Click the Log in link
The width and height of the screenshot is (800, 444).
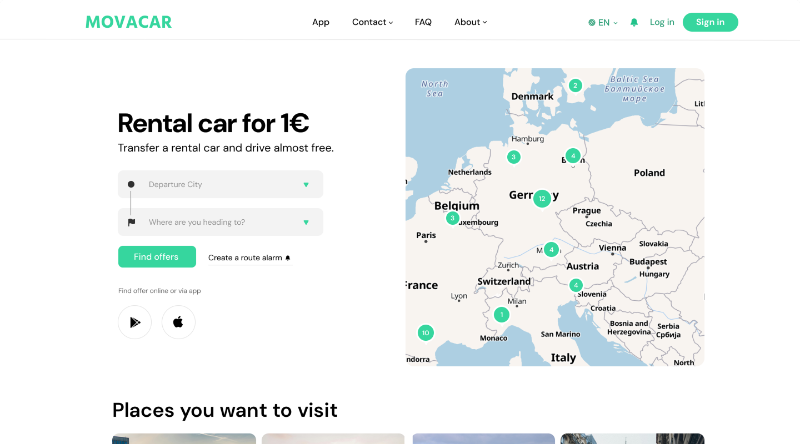662,22
